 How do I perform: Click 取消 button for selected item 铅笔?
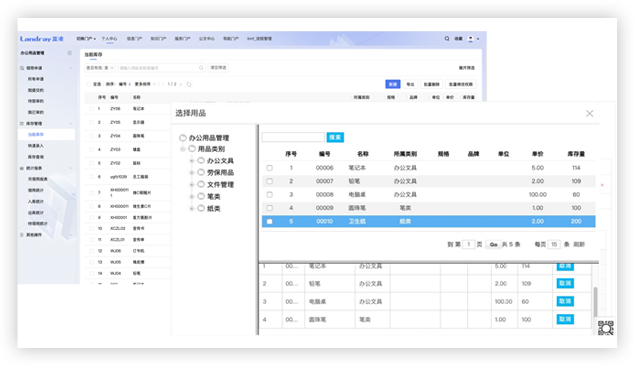565,283
